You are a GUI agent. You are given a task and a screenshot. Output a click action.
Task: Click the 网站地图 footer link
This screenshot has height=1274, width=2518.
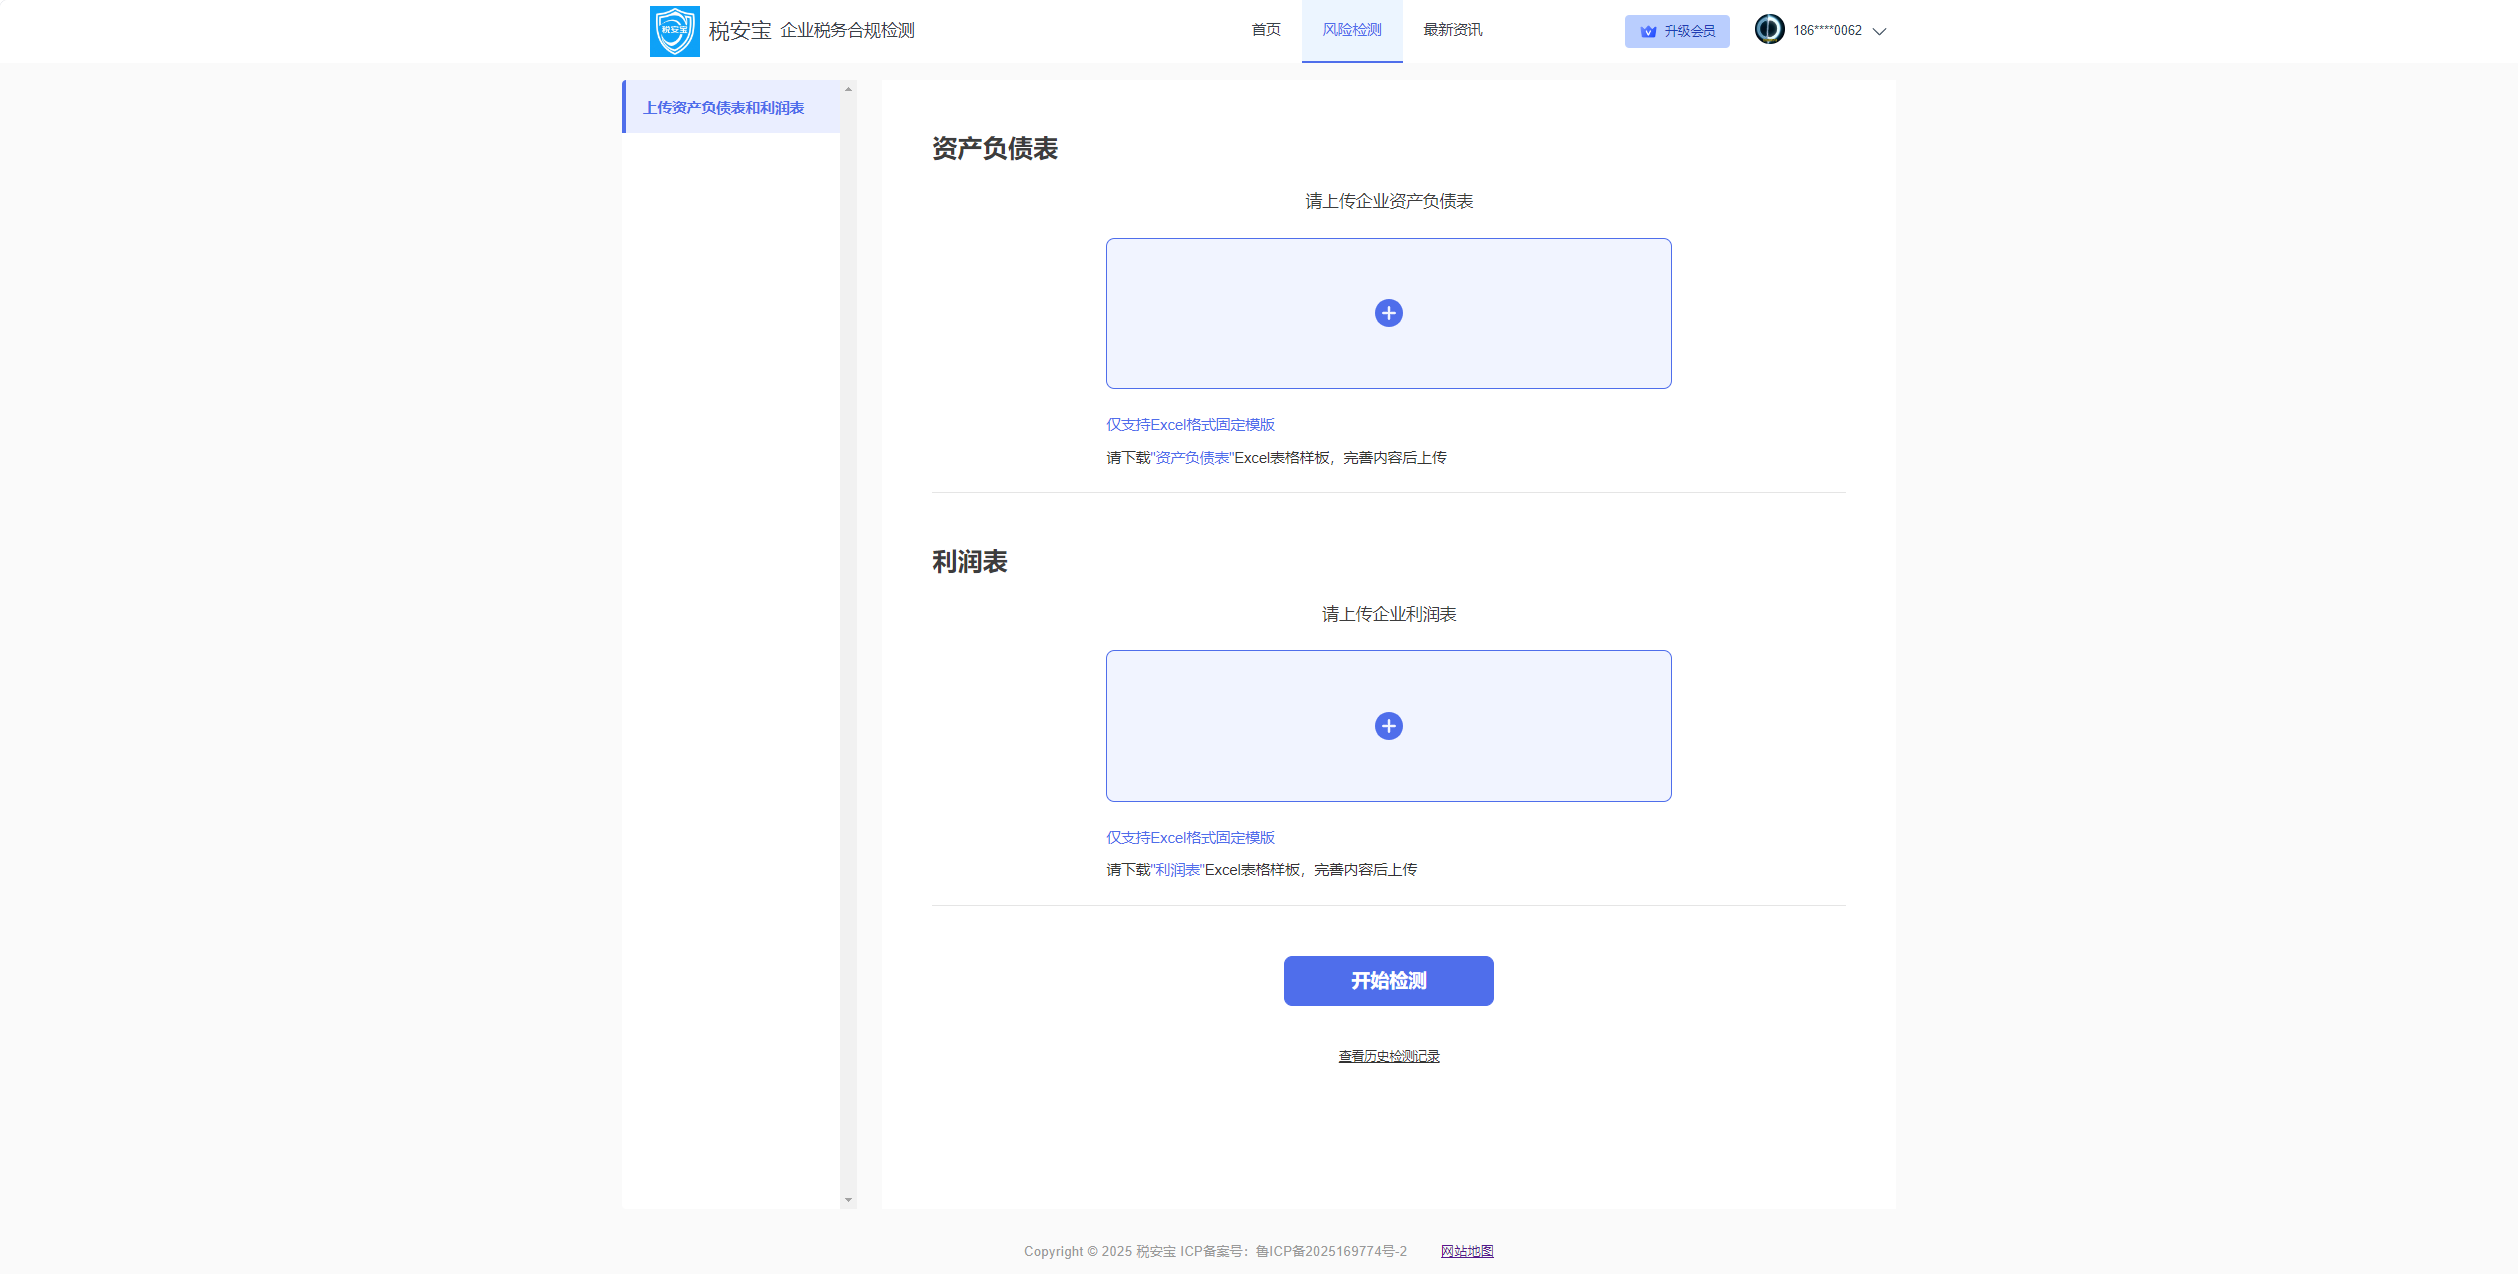[1467, 1251]
